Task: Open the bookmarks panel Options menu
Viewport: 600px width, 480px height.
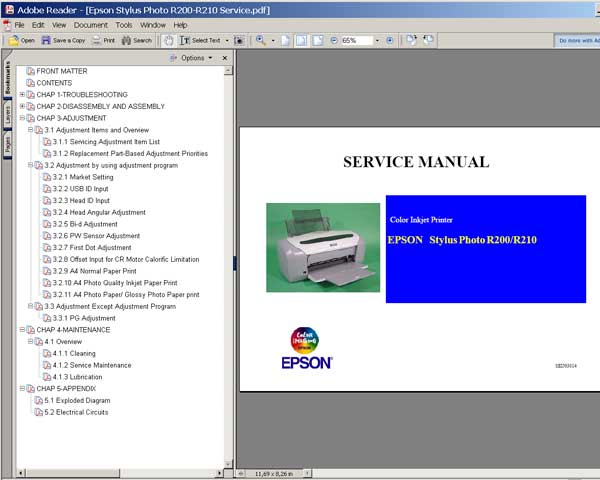Action: 191,58
